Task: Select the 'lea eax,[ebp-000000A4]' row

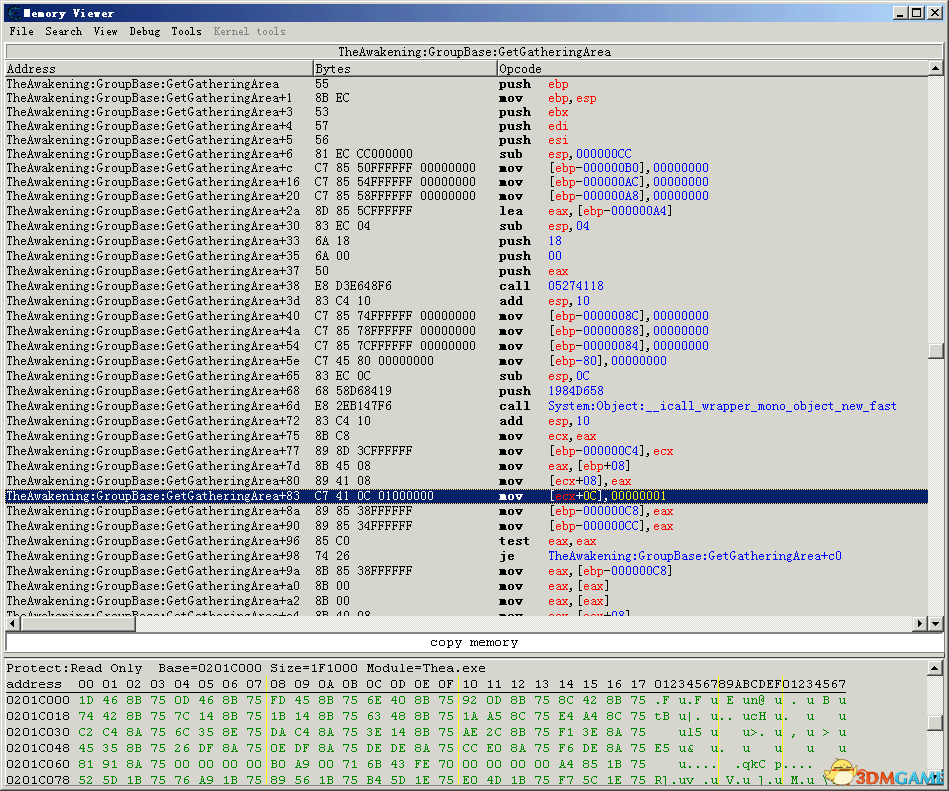Action: (466, 211)
